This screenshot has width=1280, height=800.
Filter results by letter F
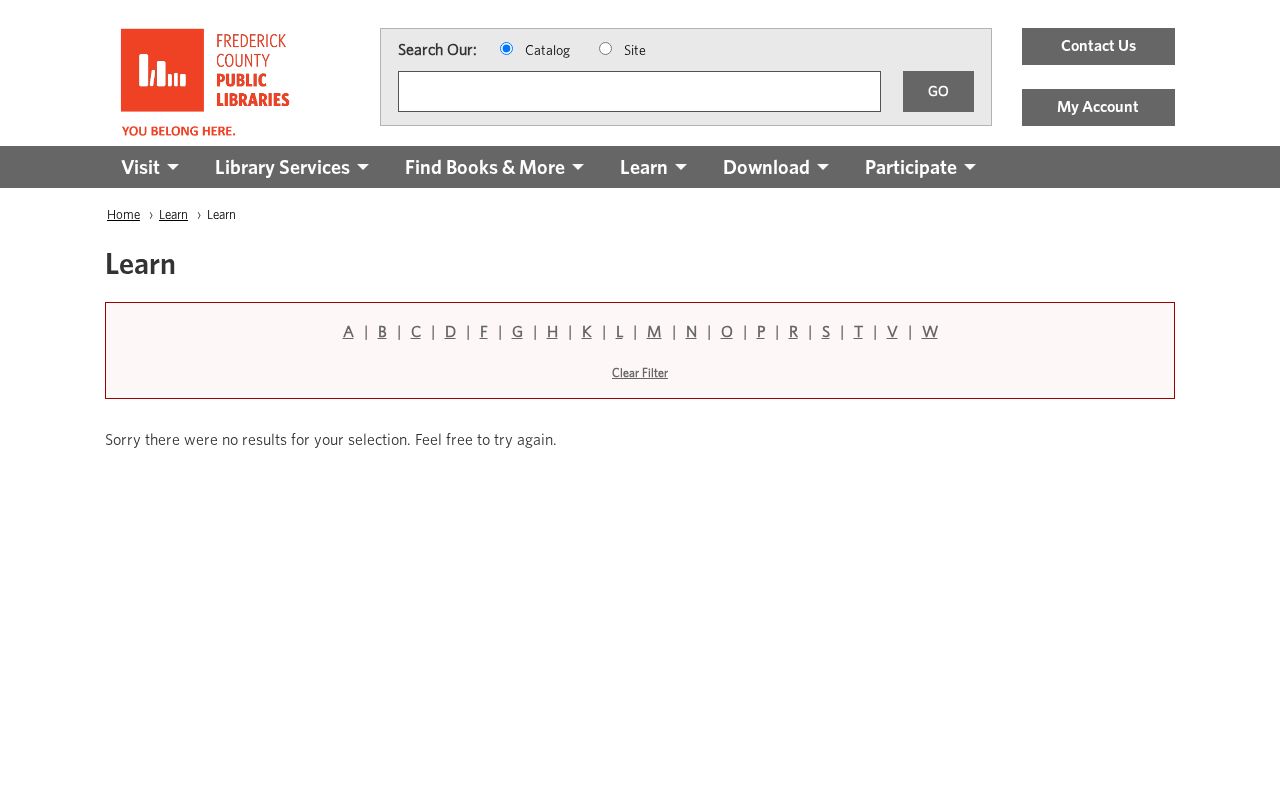click(484, 332)
